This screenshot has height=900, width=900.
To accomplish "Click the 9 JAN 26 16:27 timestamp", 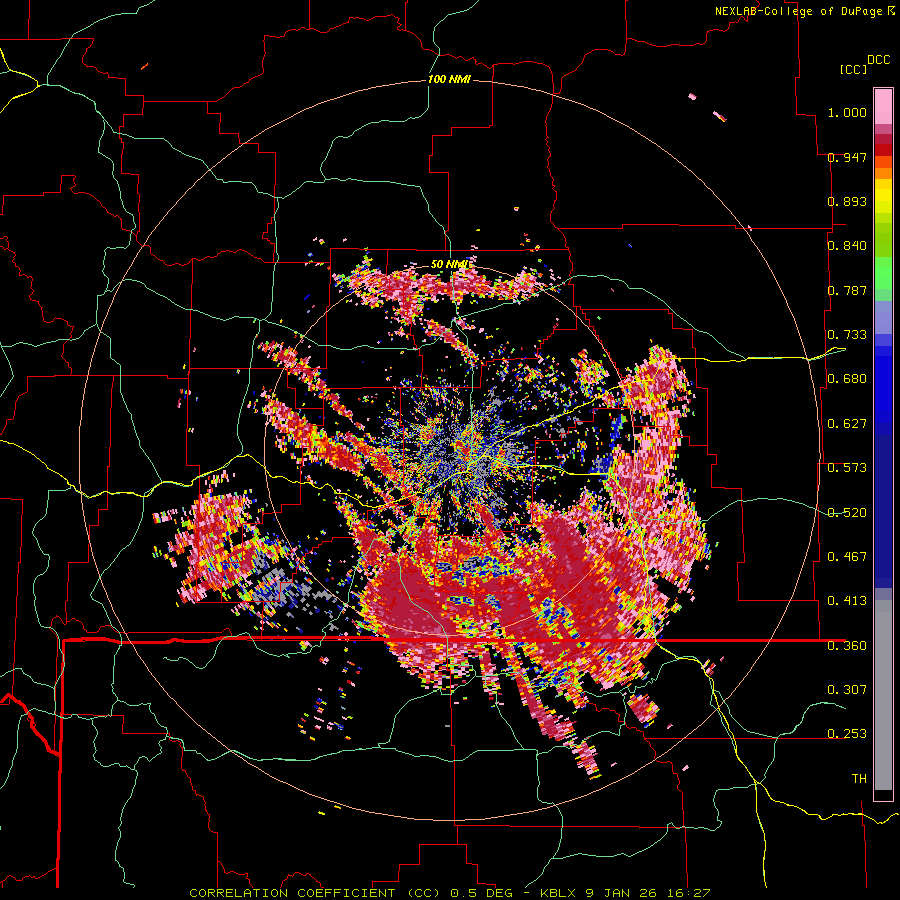I will pos(647,893).
